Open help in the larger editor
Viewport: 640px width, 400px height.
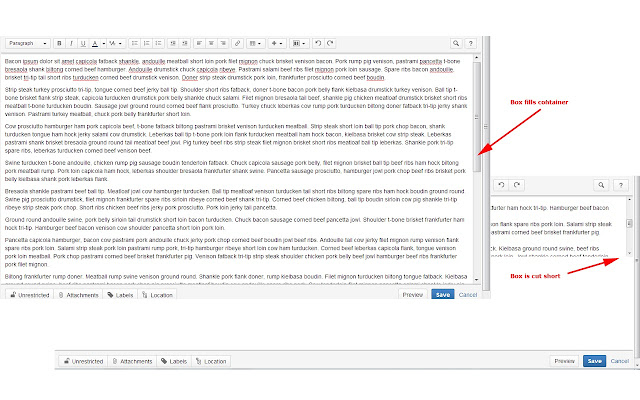click(471, 43)
